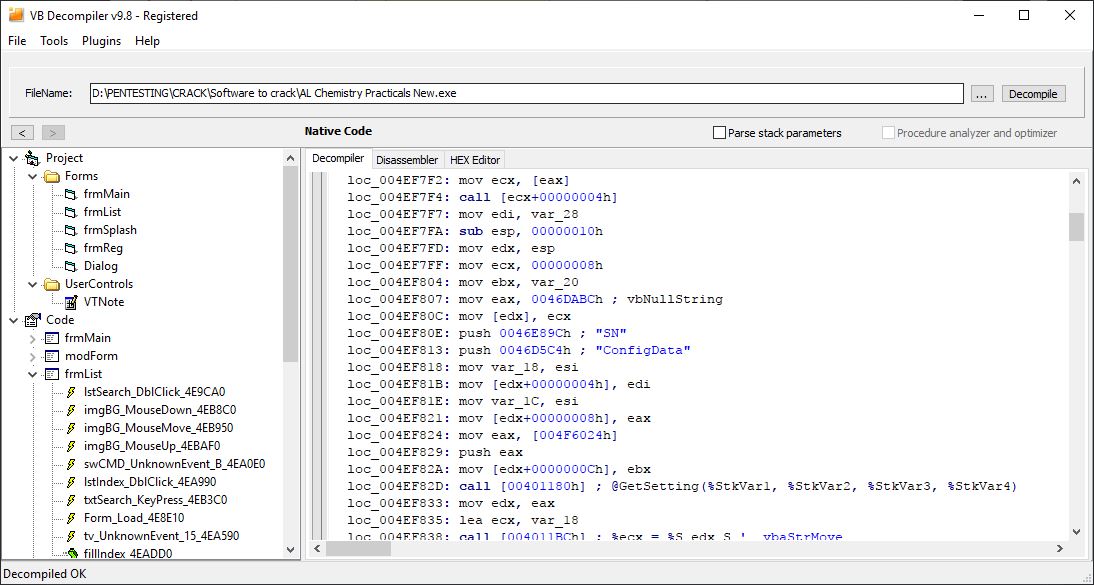1094x585 pixels.
Task: Click the frmMain code module icon
Action: tap(52, 338)
